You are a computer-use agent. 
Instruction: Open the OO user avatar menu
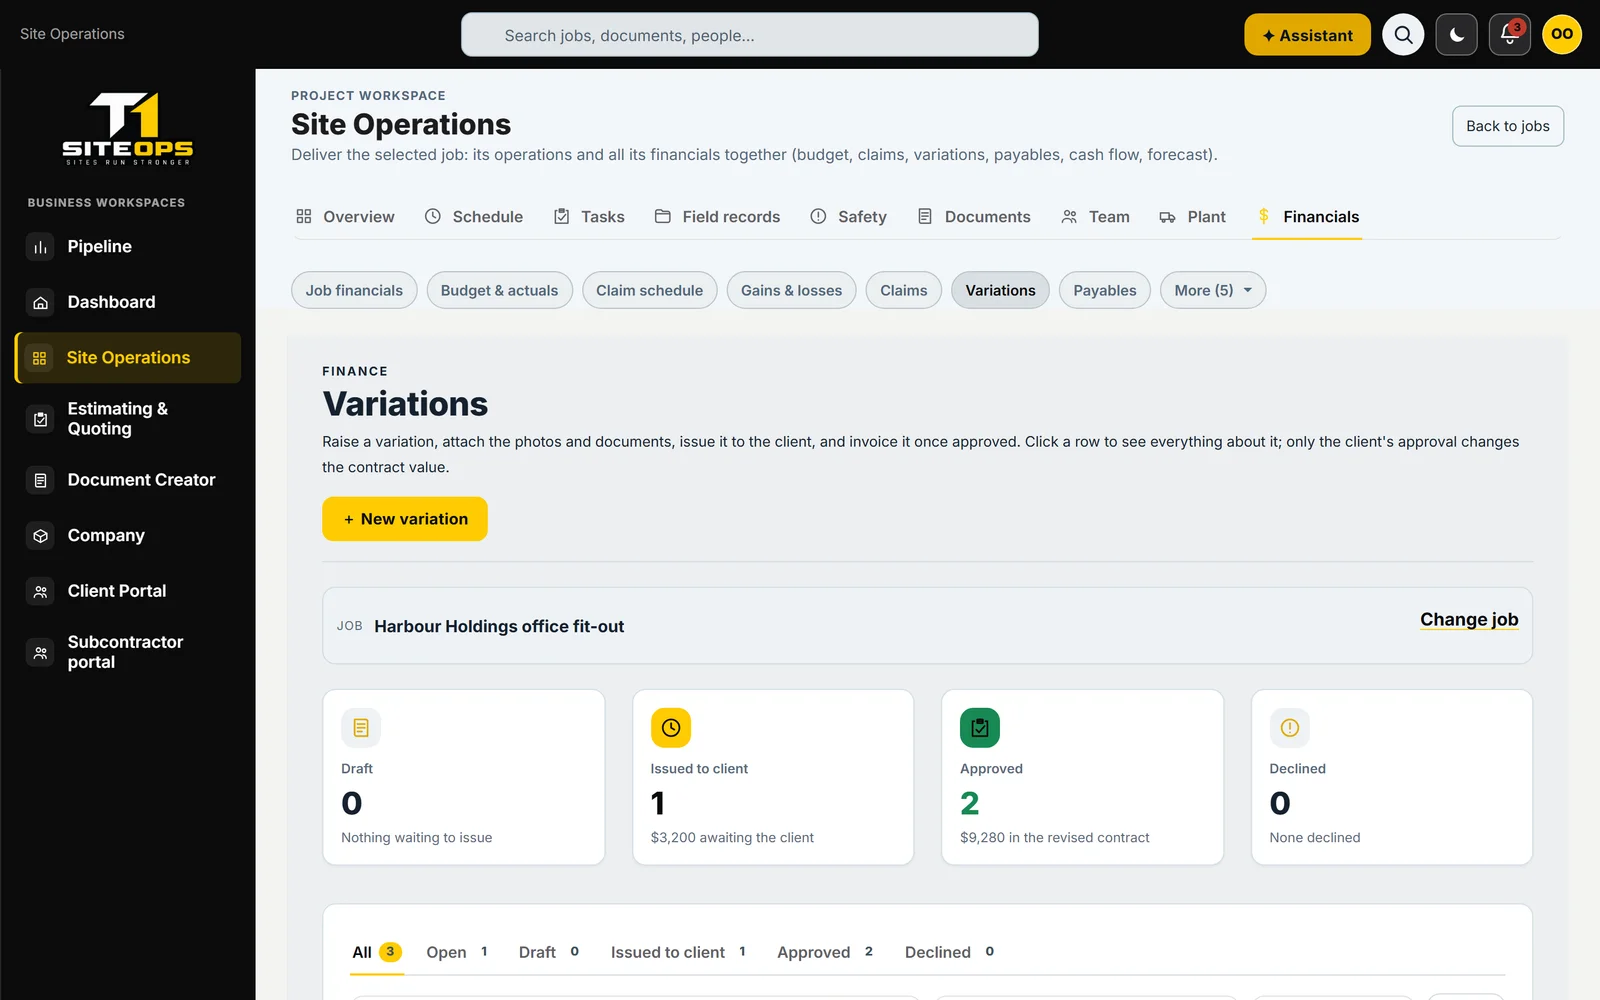click(1562, 35)
